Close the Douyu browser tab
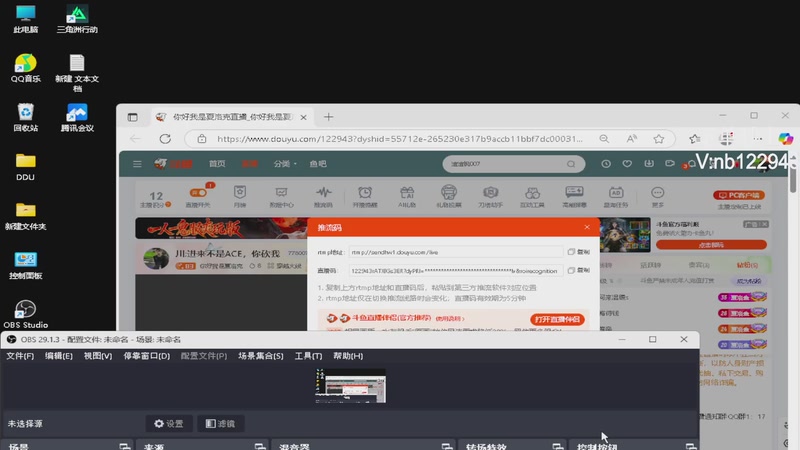 click(x=304, y=117)
